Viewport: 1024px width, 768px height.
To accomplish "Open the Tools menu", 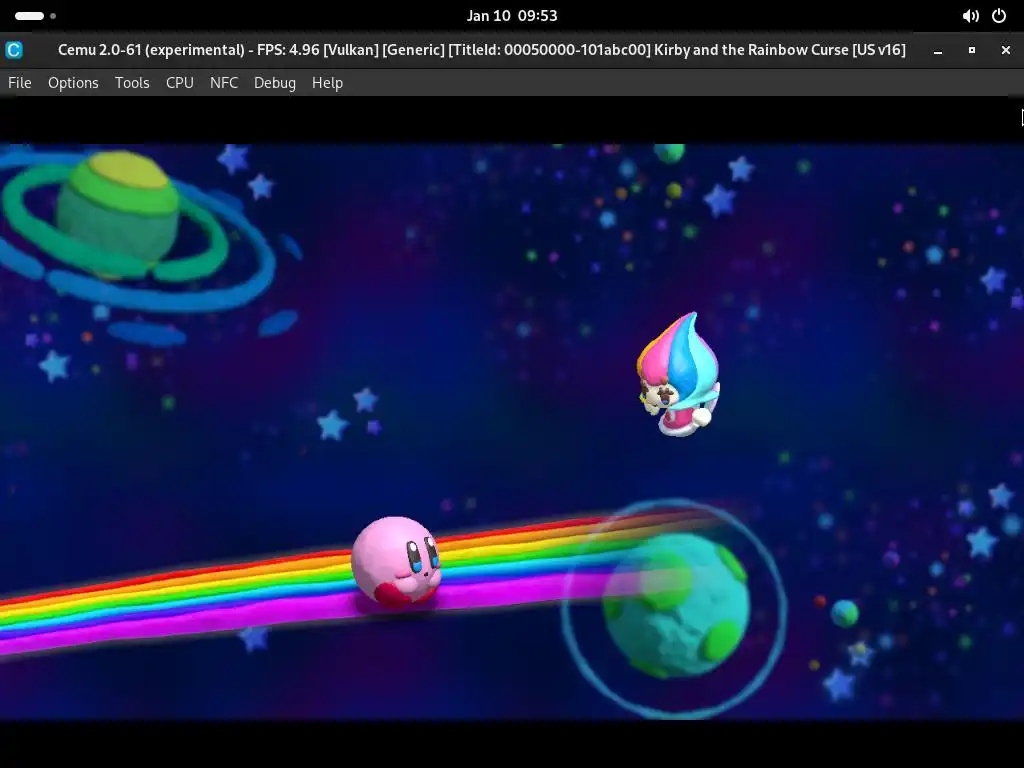I will pos(132,83).
